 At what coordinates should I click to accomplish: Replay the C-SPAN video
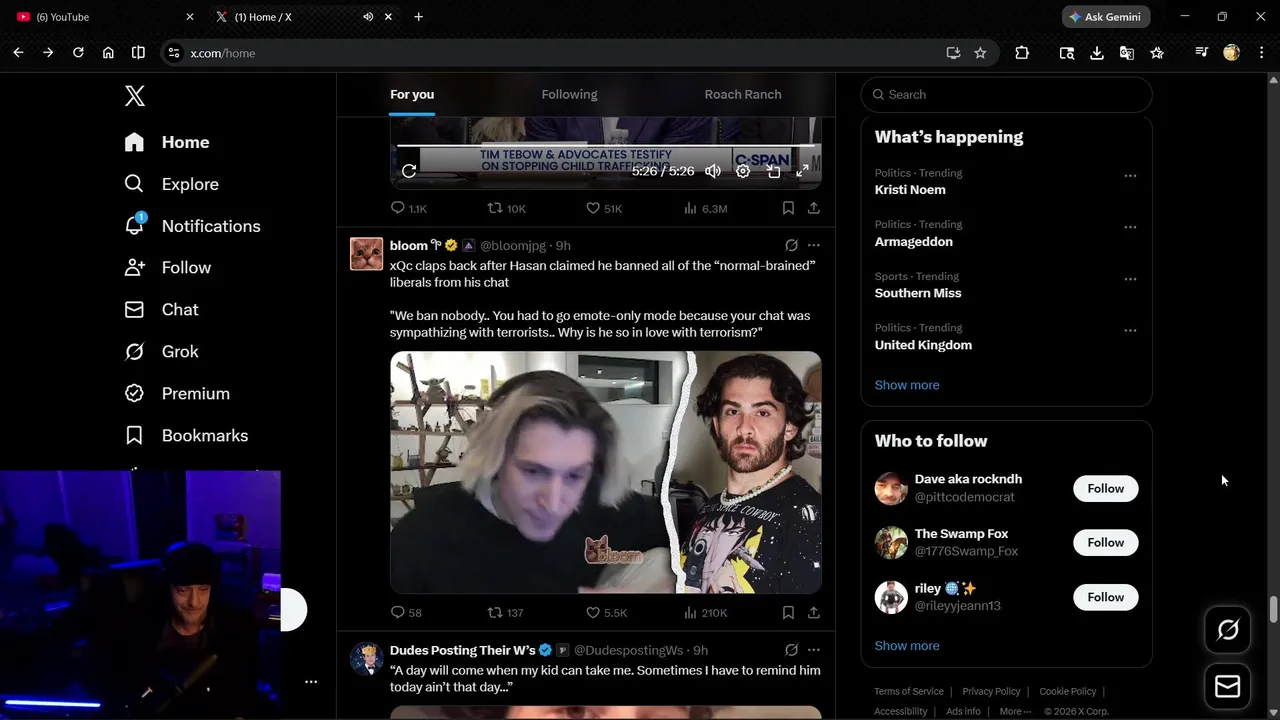(x=409, y=171)
